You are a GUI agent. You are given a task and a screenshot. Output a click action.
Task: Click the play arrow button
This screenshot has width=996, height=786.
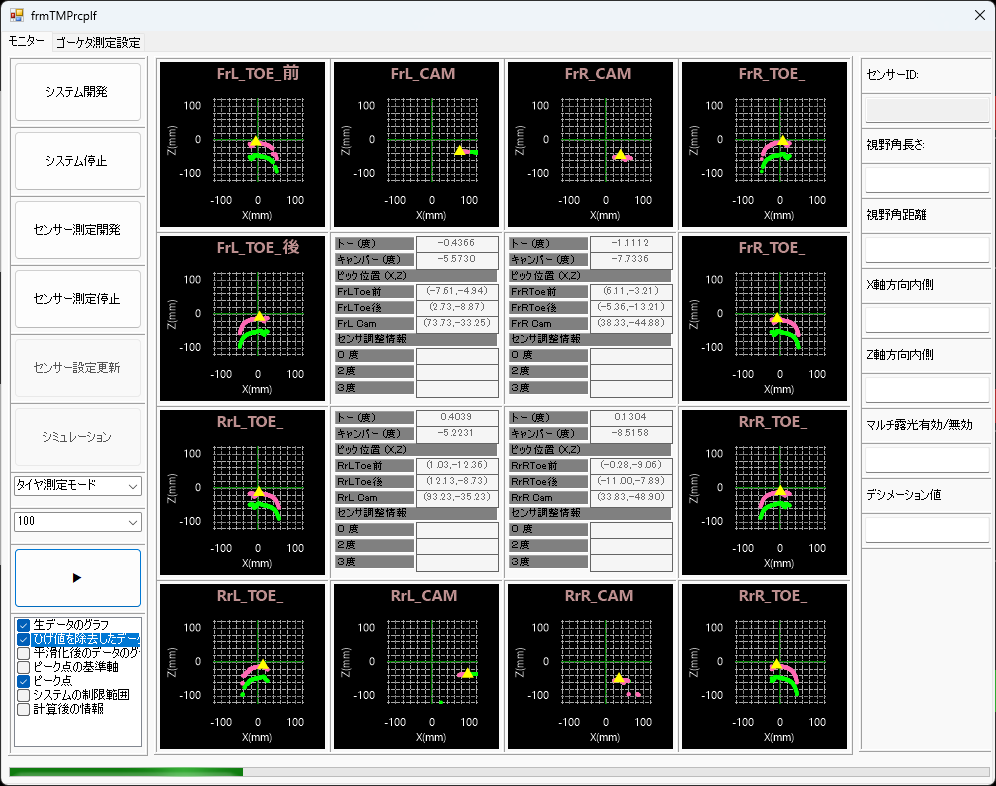pos(77,578)
